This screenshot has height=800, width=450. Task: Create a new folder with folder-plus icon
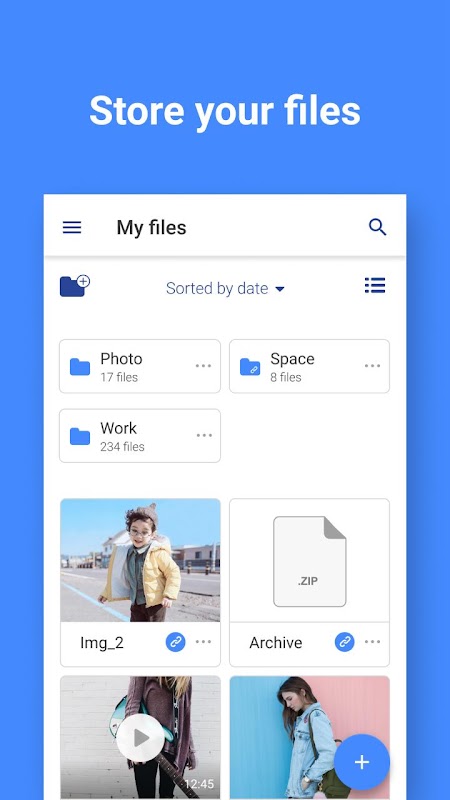[75, 286]
